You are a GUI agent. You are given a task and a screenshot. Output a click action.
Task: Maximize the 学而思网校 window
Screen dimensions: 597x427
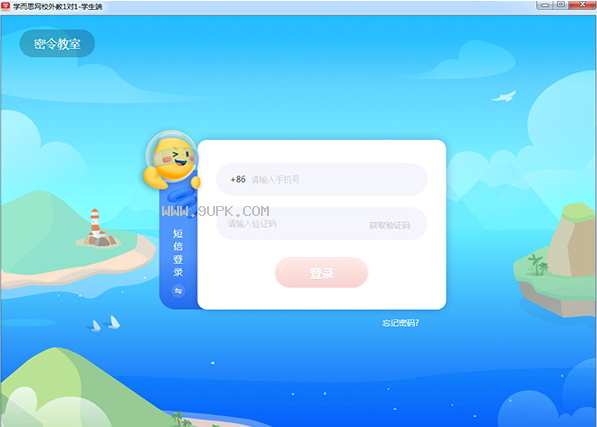click(561, 5)
